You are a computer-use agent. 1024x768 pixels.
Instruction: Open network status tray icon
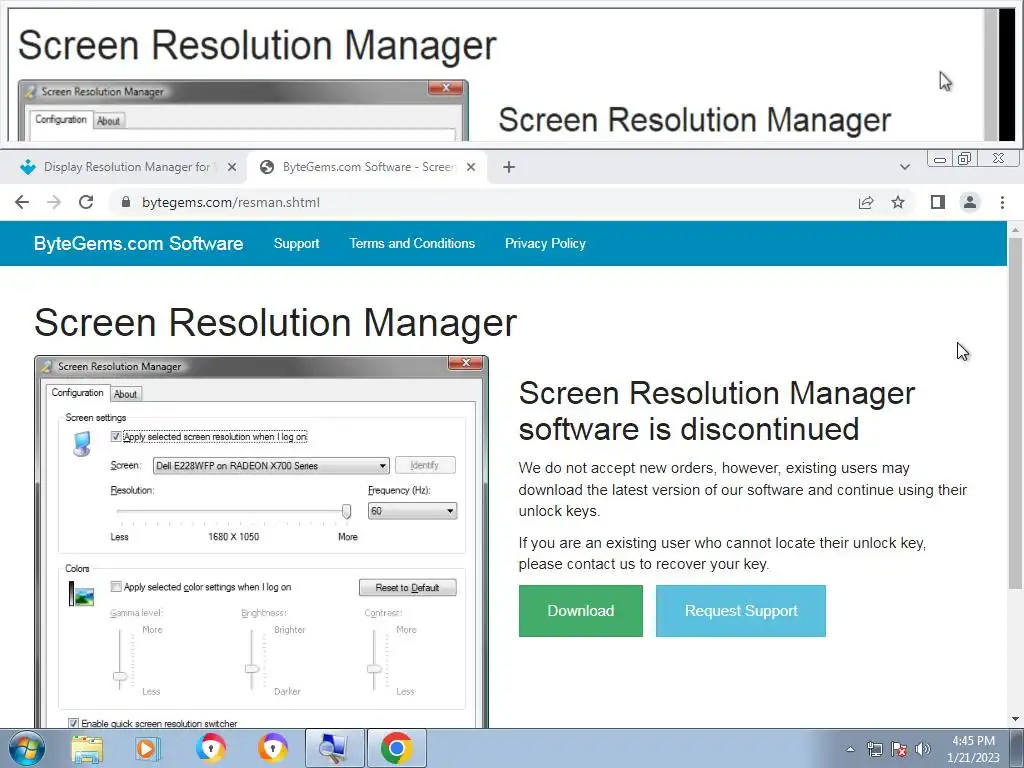pyautogui.click(x=874, y=749)
